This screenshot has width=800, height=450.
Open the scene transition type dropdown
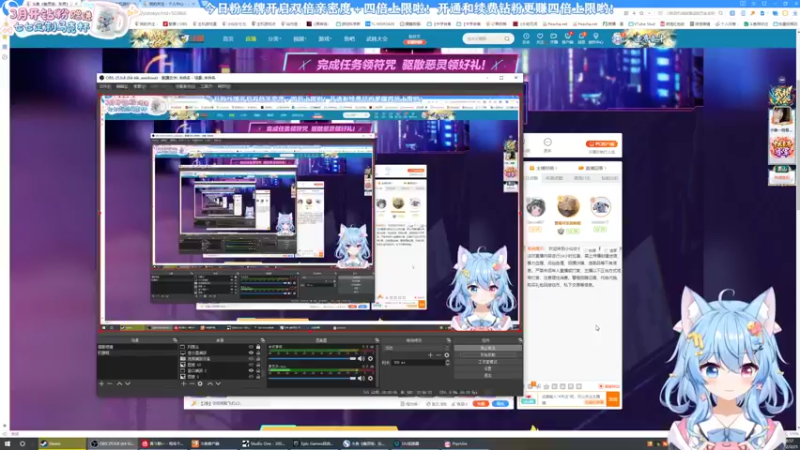click(417, 347)
